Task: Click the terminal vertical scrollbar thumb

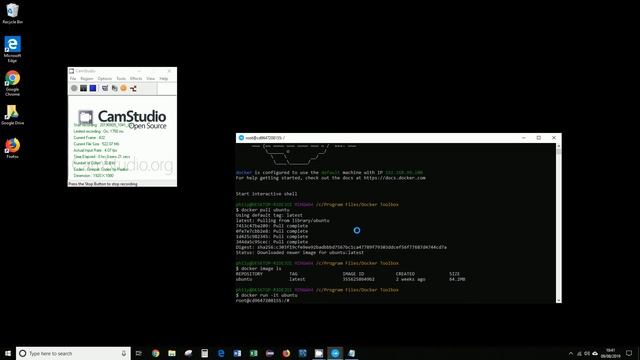Action: [558, 151]
